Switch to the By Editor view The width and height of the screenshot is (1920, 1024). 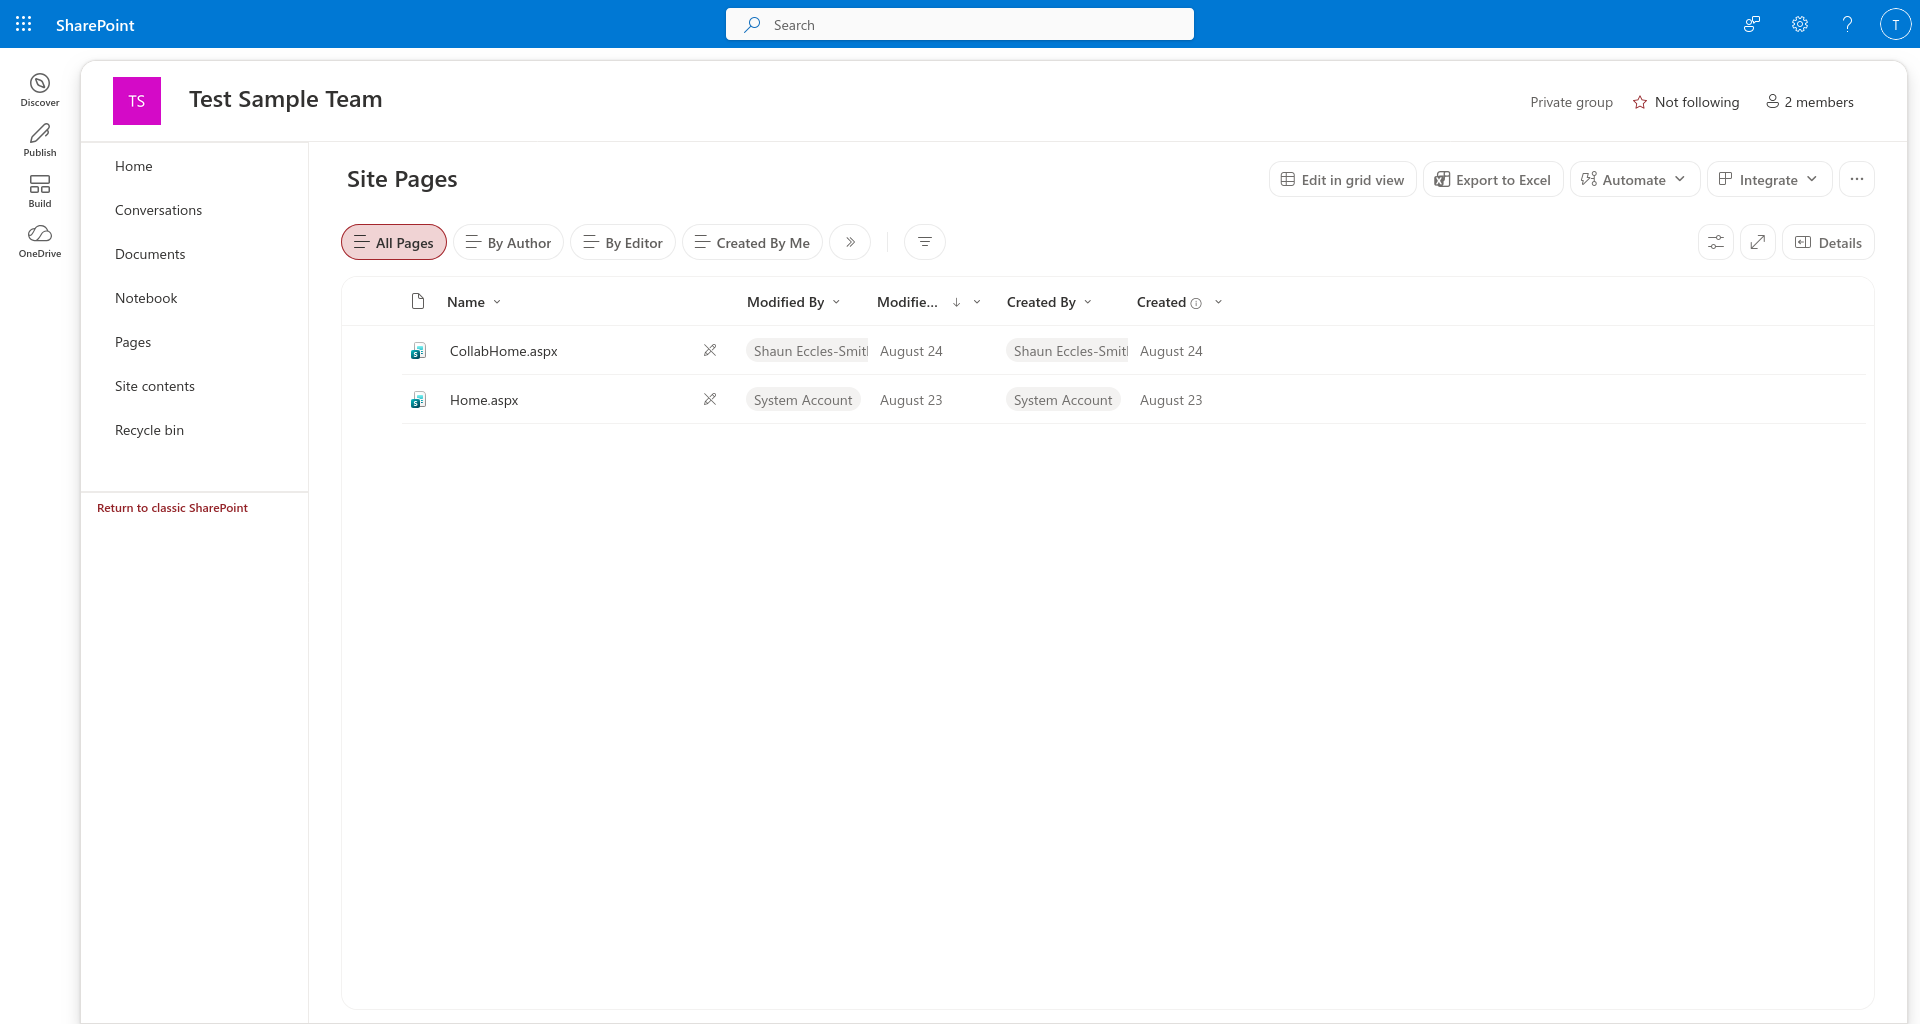point(623,242)
